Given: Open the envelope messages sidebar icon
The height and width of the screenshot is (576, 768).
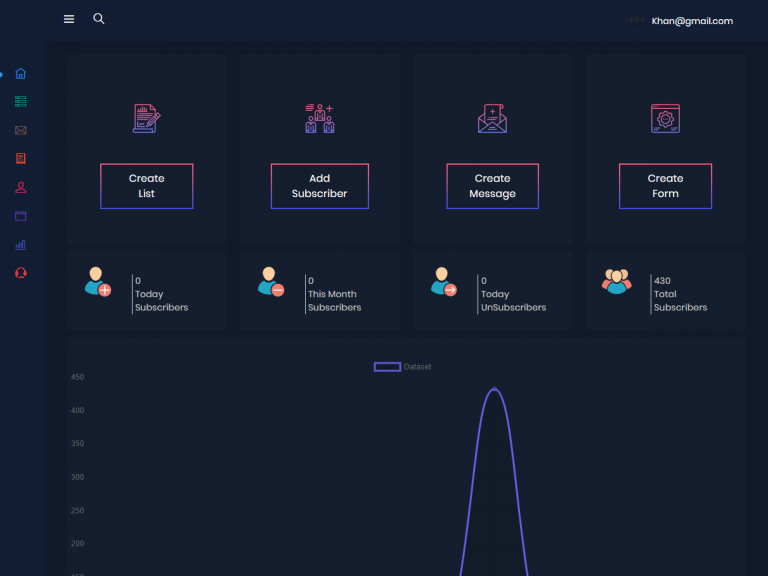Looking at the screenshot, I should pyautogui.click(x=21, y=130).
